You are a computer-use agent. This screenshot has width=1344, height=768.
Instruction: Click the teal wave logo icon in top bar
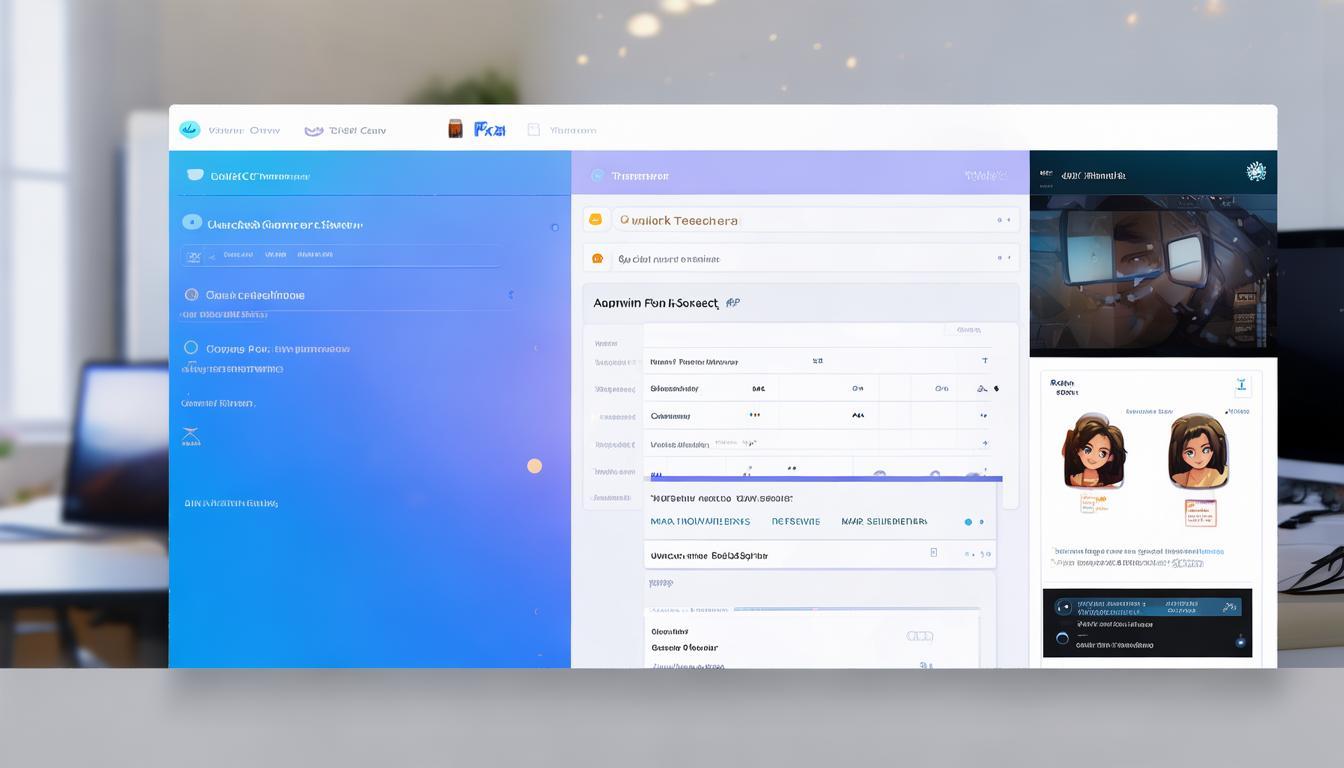[189, 130]
